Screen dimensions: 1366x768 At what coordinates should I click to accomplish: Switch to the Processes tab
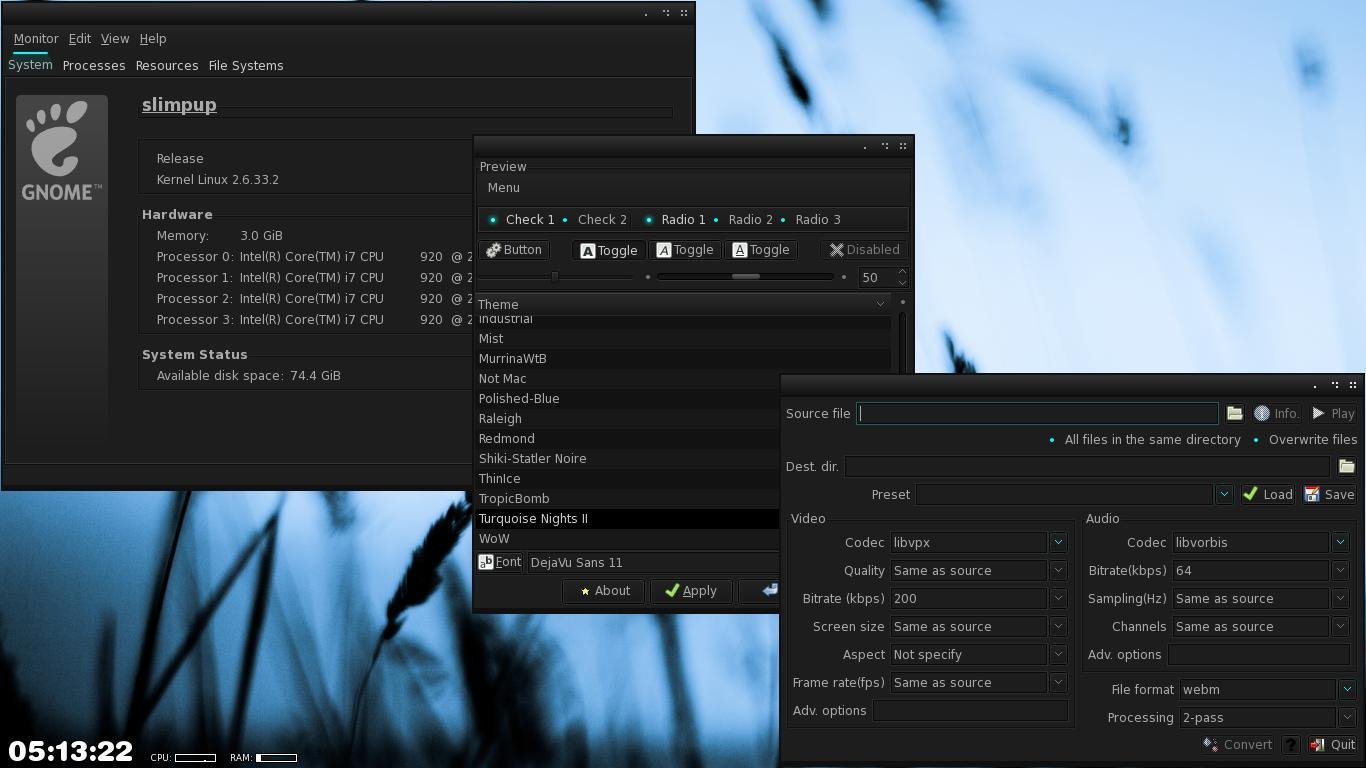point(94,66)
